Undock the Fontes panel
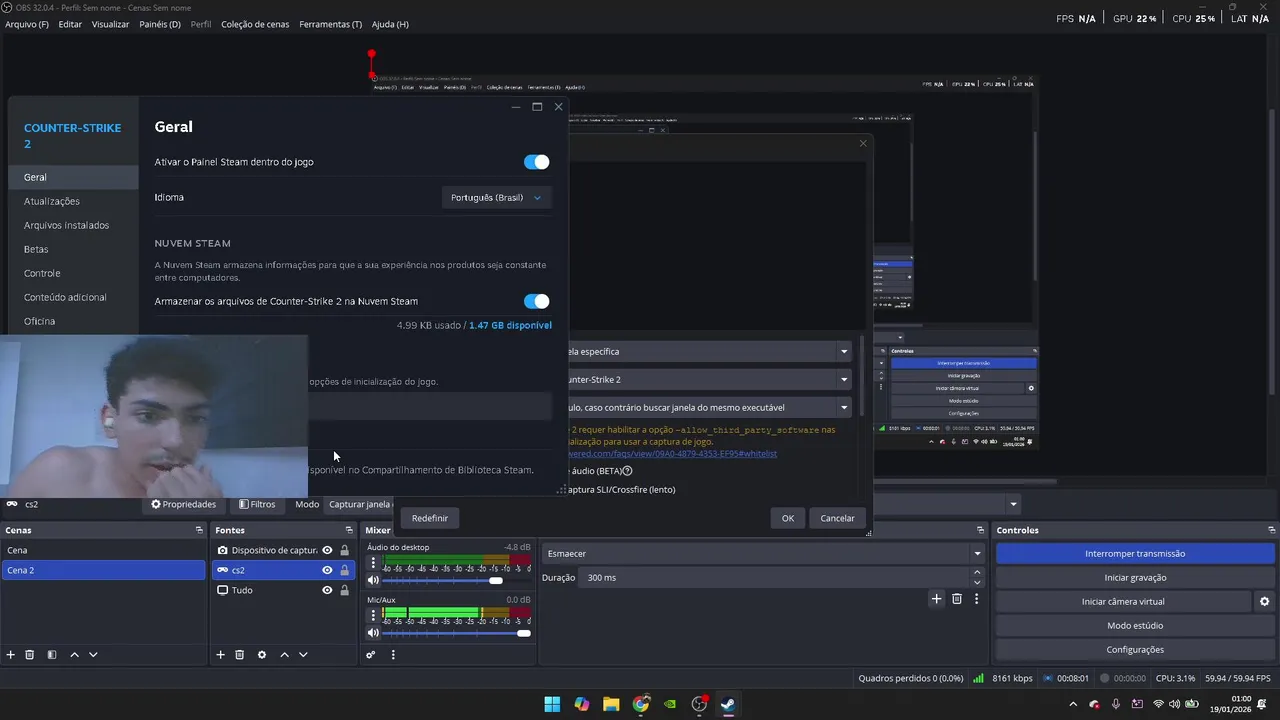The height and width of the screenshot is (720, 1280). coord(349,530)
